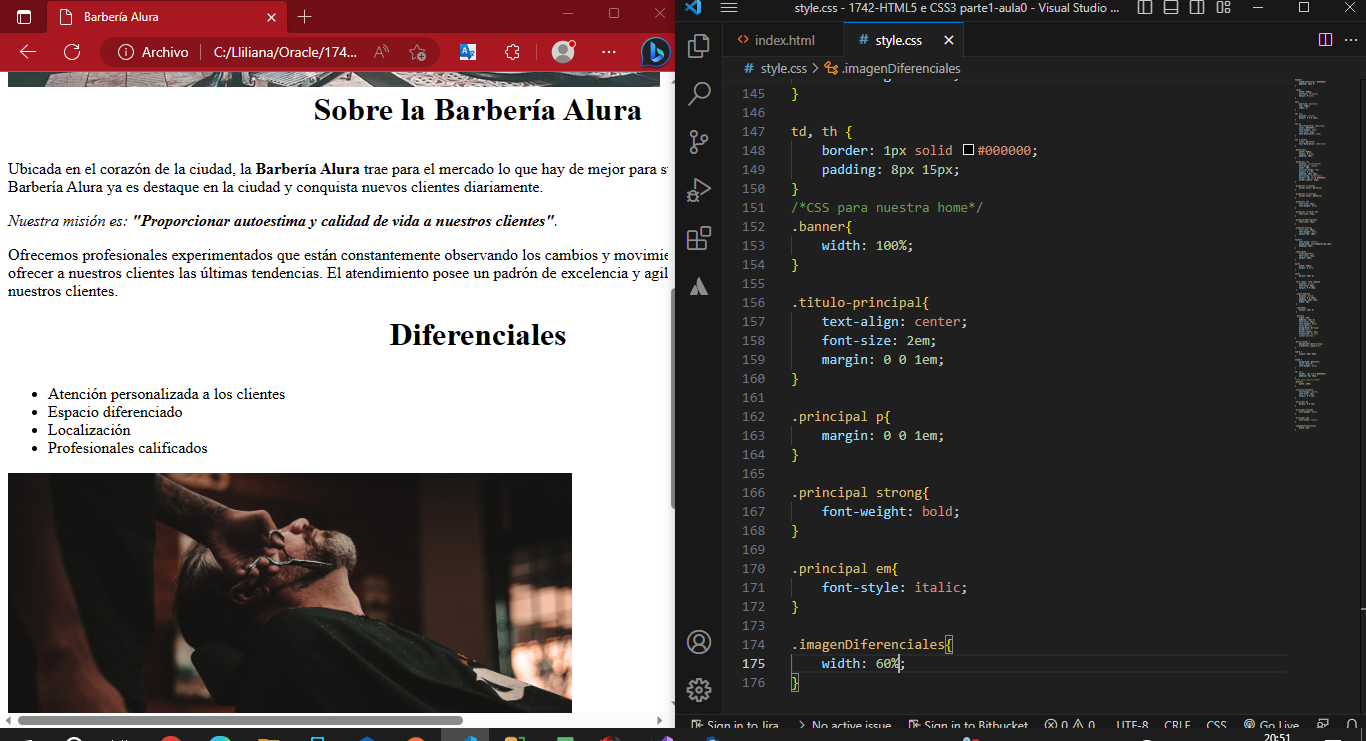Open the Run and Debug view
1366x741 pixels.
(x=699, y=190)
